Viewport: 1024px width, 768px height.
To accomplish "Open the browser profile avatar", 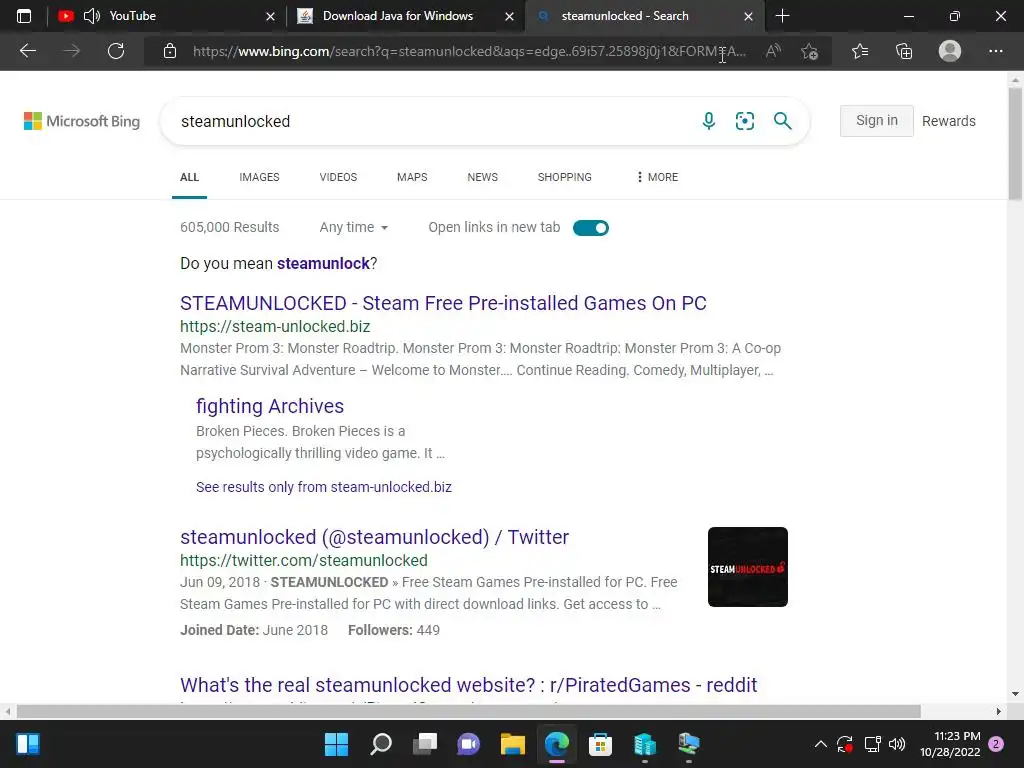I will (x=950, y=51).
